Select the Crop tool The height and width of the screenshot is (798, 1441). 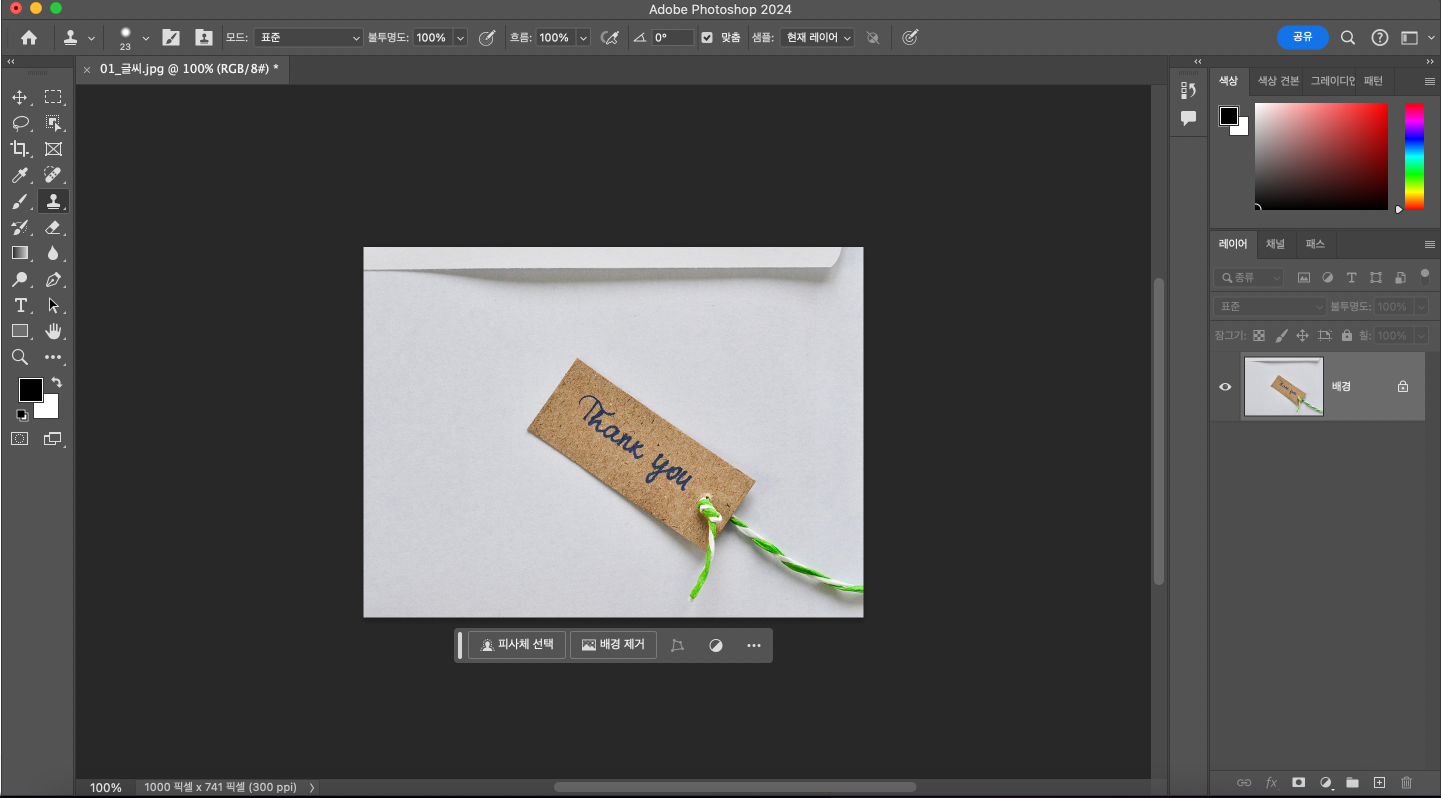tap(20, 149)
